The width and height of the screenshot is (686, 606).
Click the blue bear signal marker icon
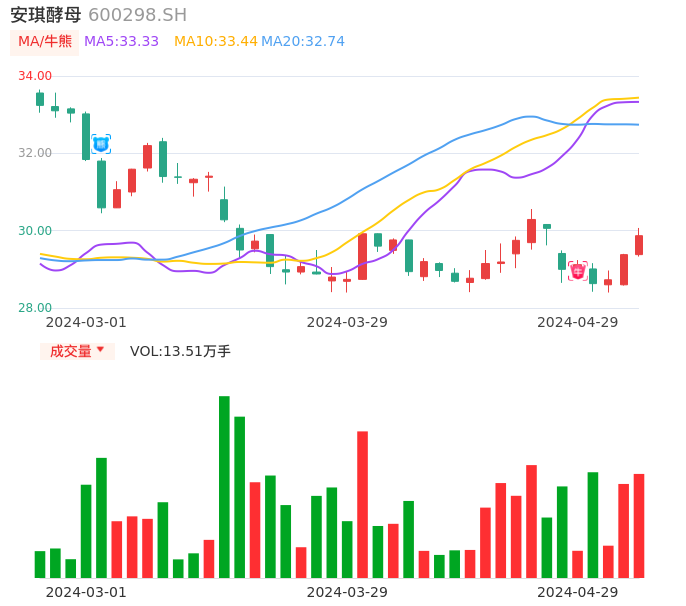pyautogui.click(x=101, y=144)
